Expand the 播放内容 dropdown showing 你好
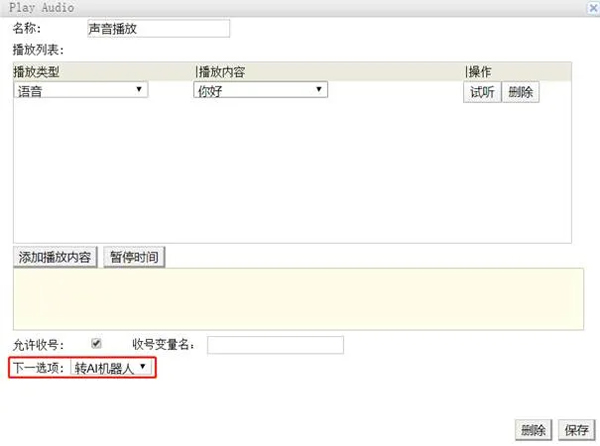This screenshot has width=600, height=446. pos(260,90)
